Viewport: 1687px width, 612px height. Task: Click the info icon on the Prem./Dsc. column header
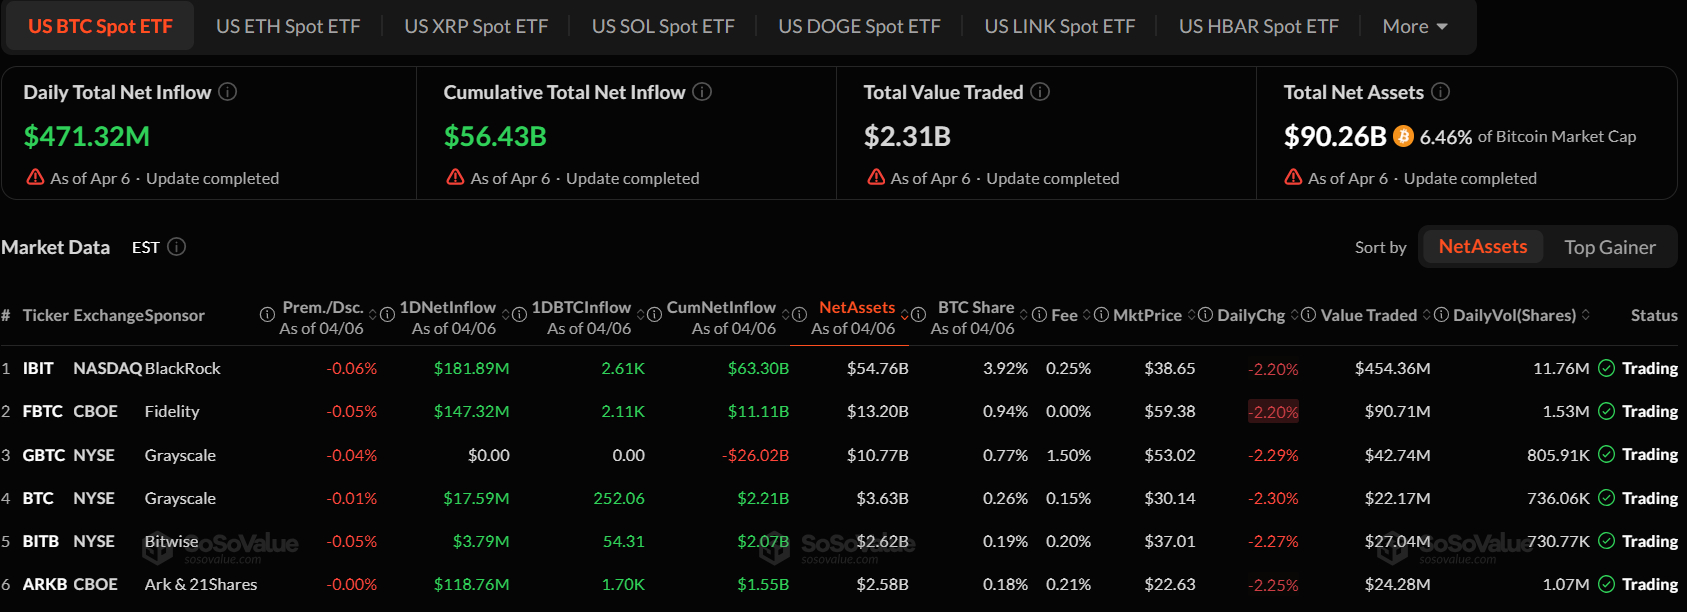(268, 314)
